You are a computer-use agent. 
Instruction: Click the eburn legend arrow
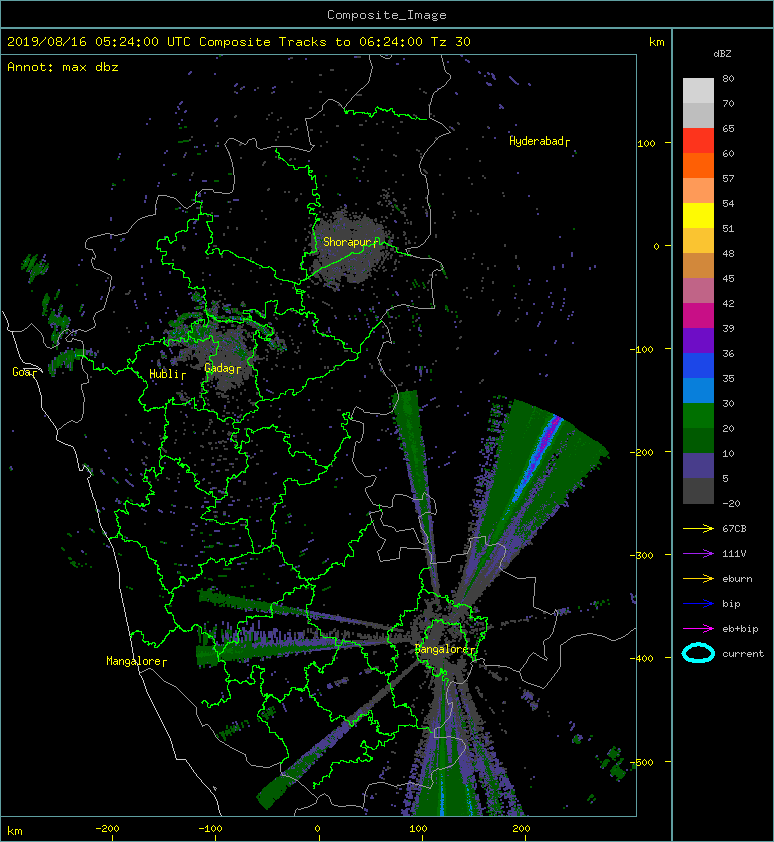click(698, 578)
